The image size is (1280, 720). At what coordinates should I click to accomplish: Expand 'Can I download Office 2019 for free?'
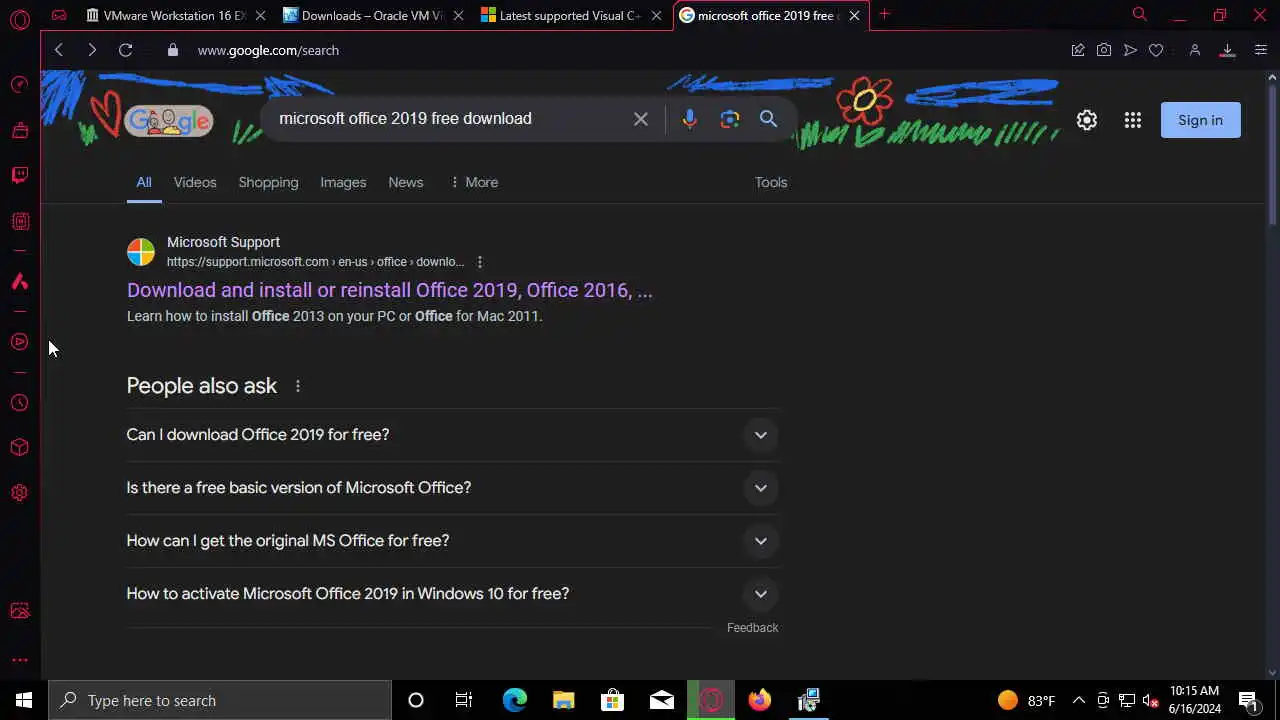coord(453,435)
